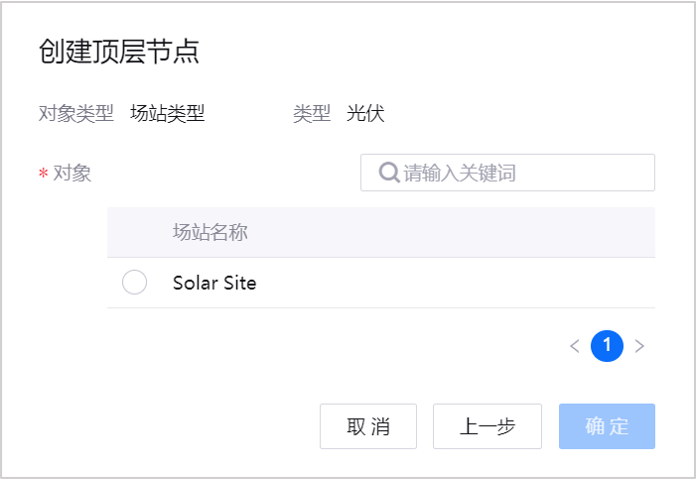
Task: Click the 创建顶层节点 dialog title
Action: click(x=118, y=52)
